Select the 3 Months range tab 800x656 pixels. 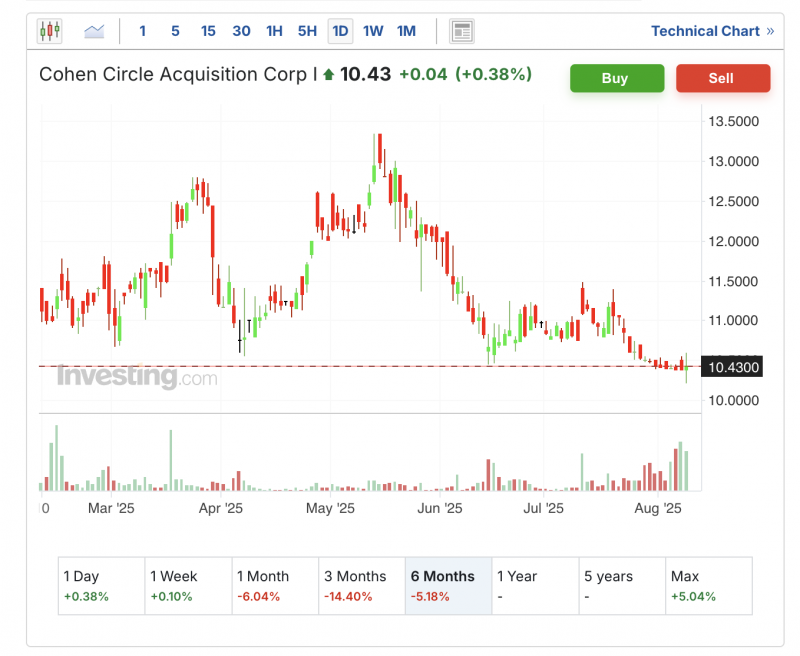point(360,586)
